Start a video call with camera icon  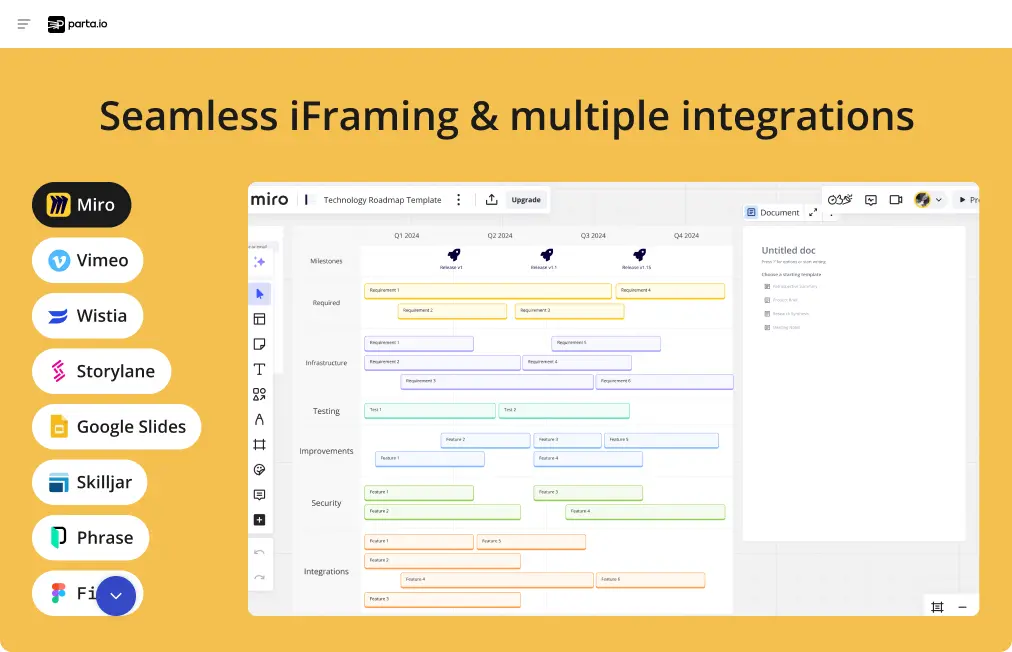coord(896,200)
